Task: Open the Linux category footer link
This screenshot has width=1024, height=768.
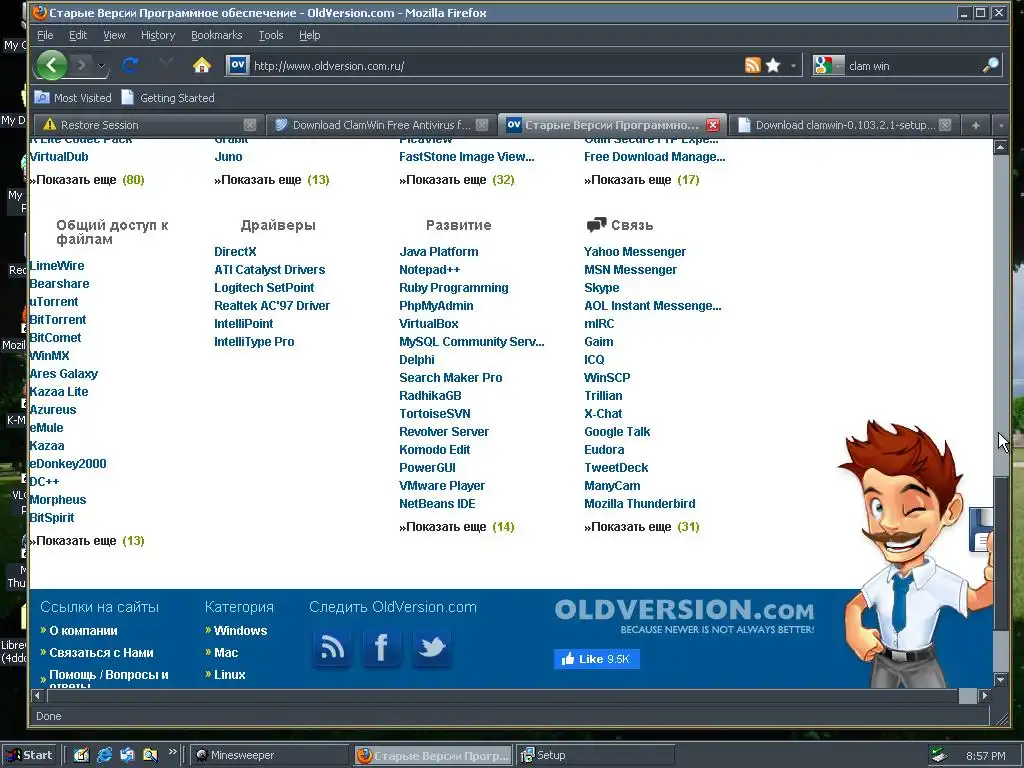Action: click(230, 675)
